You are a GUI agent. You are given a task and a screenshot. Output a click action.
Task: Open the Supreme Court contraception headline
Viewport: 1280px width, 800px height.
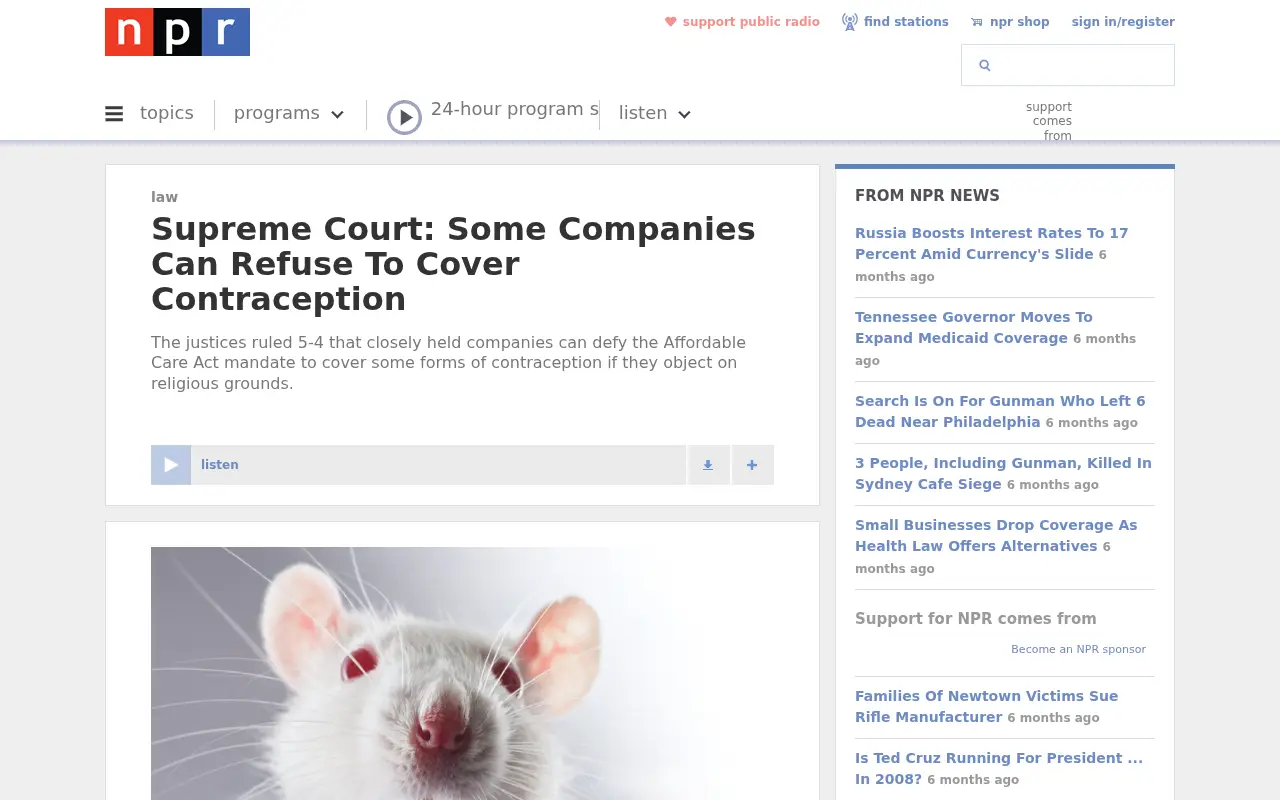click(x=453, y=264)
